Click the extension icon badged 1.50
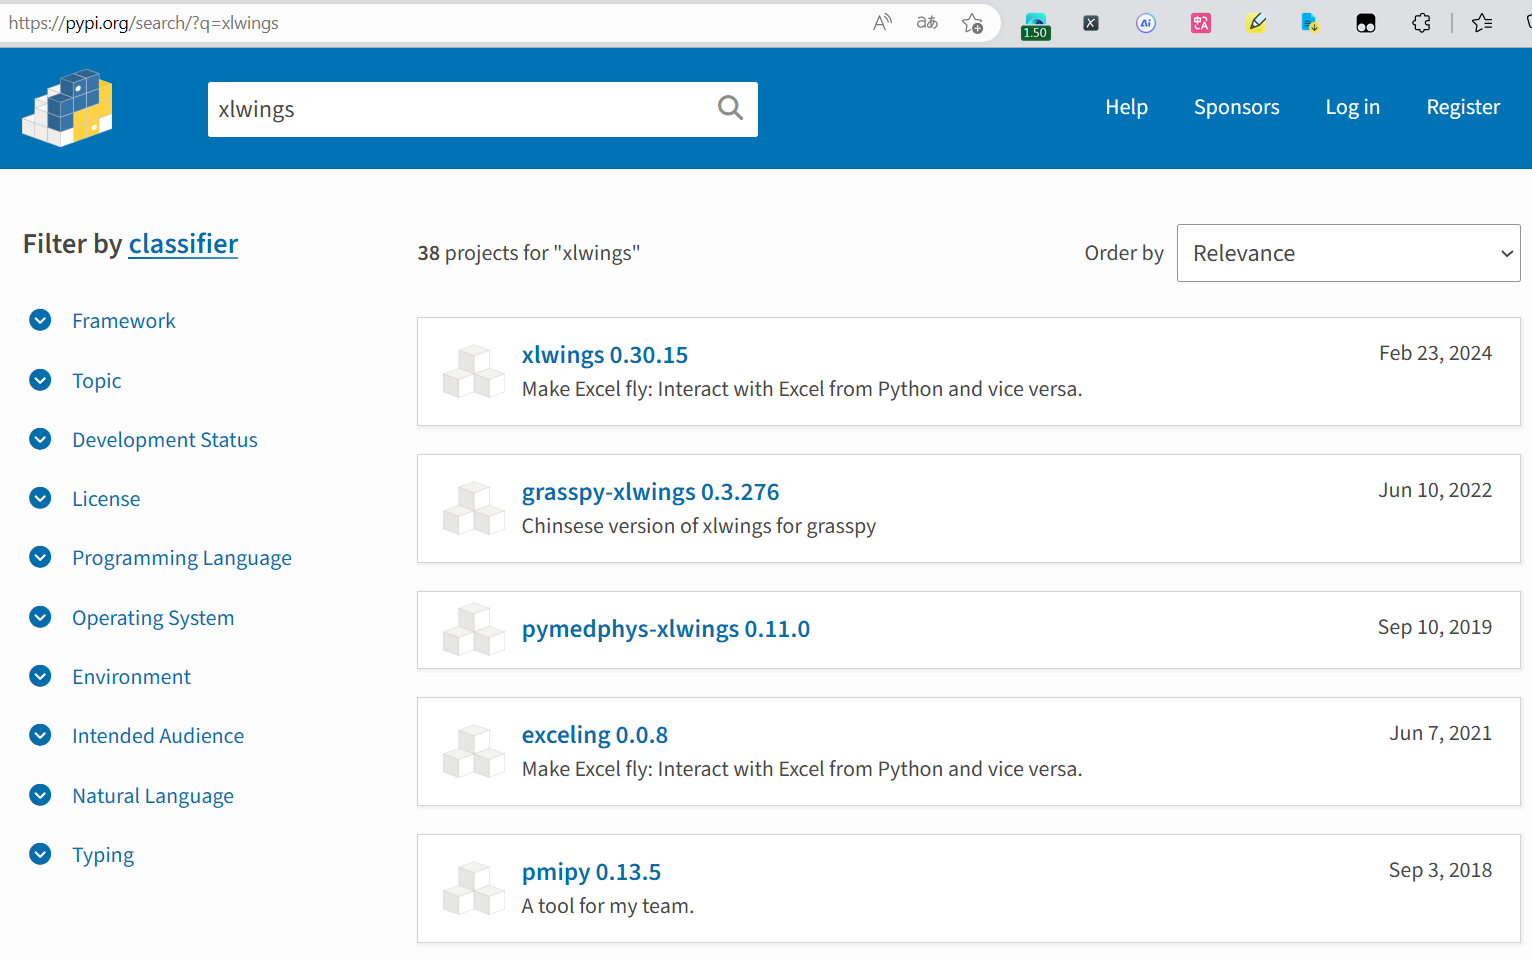Screen dimensions: 1532x960 (x=1036, y=25)
